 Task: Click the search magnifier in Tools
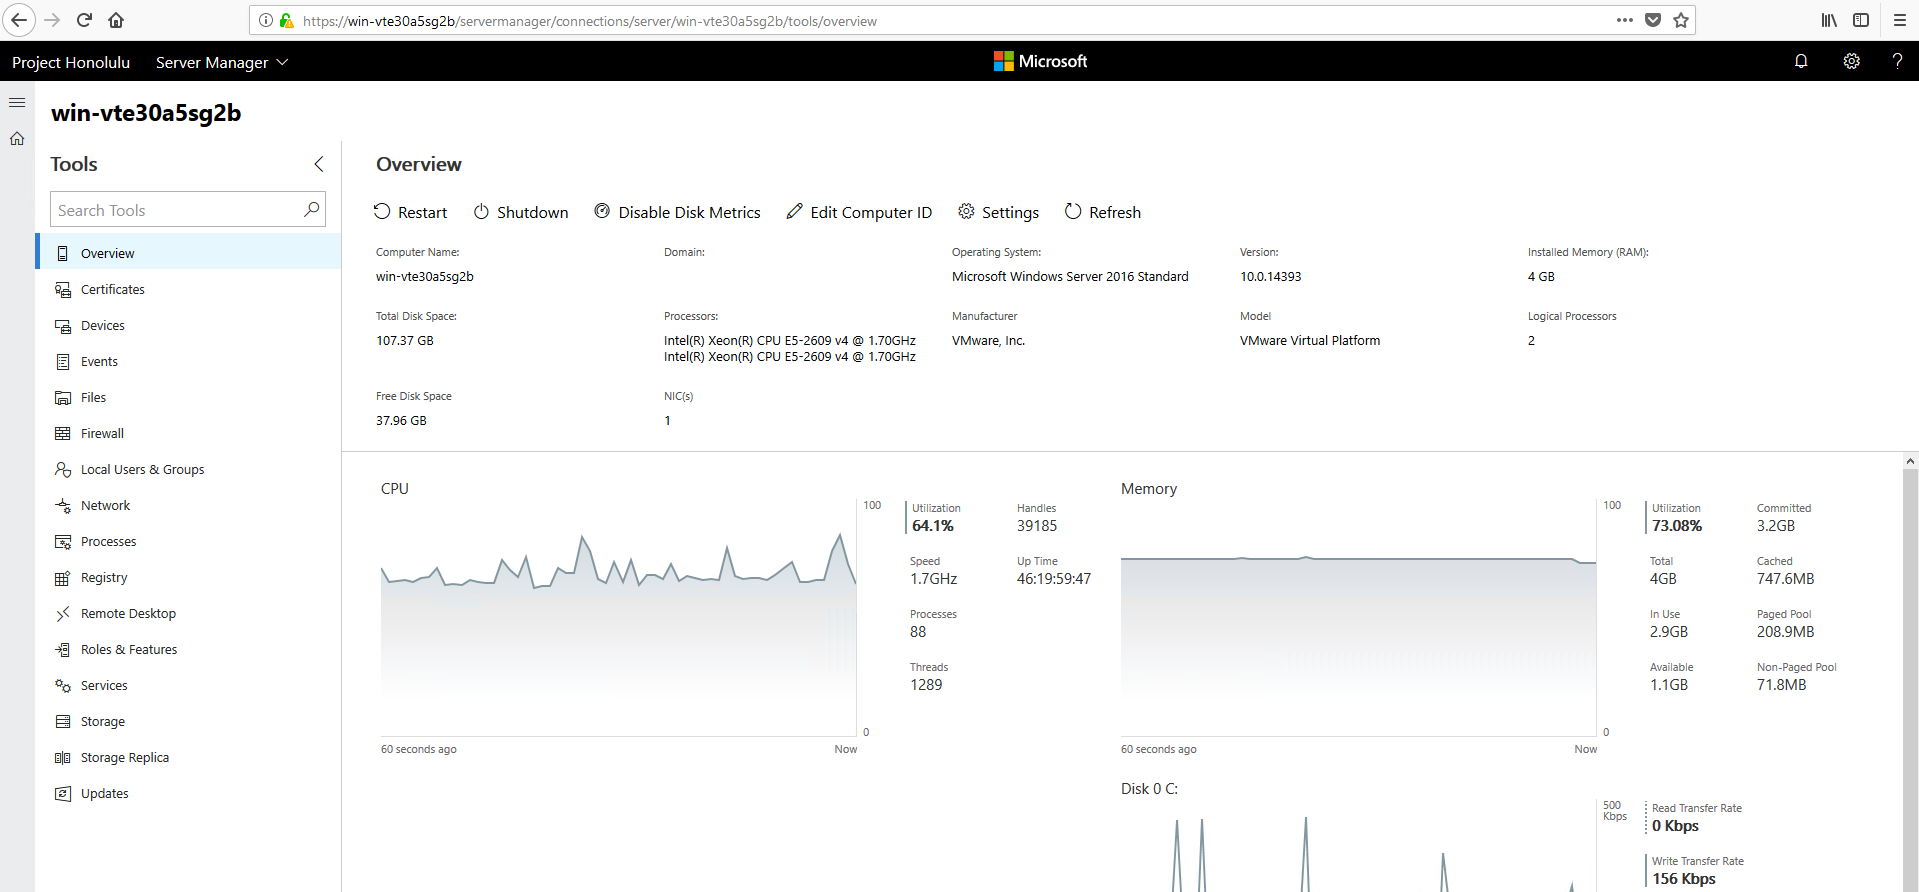coord(312,209)
